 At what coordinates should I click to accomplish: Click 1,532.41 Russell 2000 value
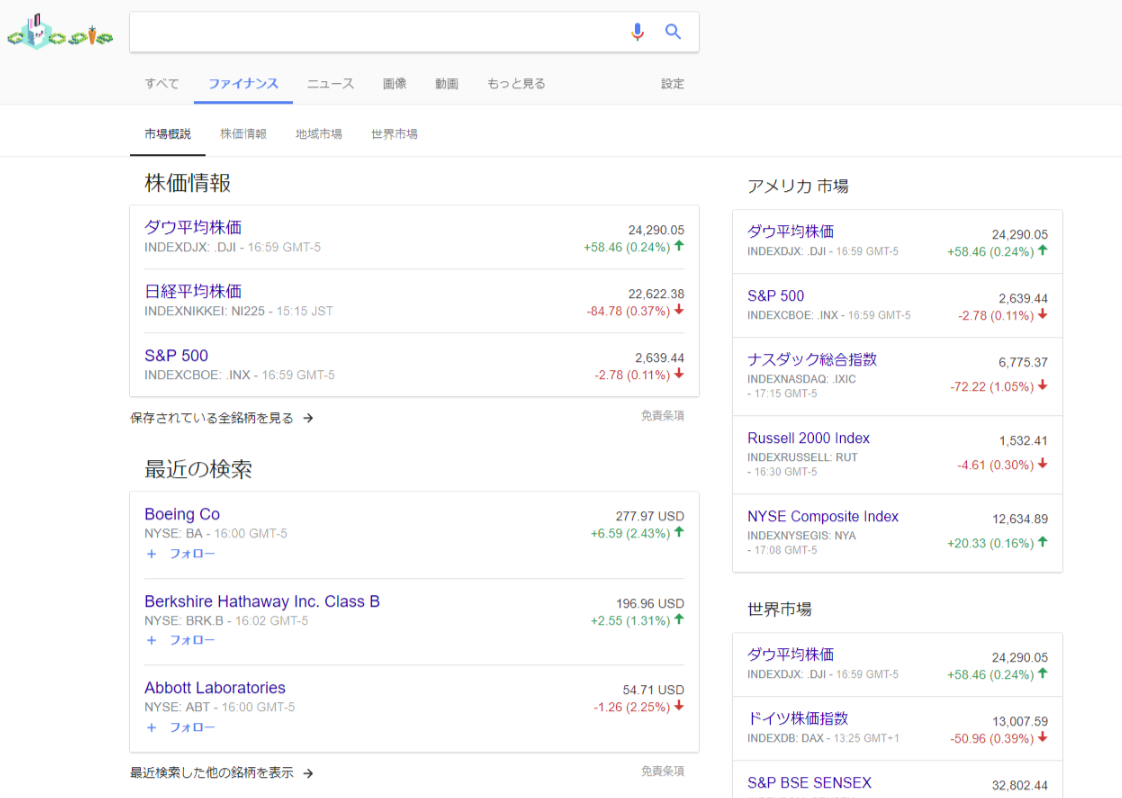click(1023, 441)
